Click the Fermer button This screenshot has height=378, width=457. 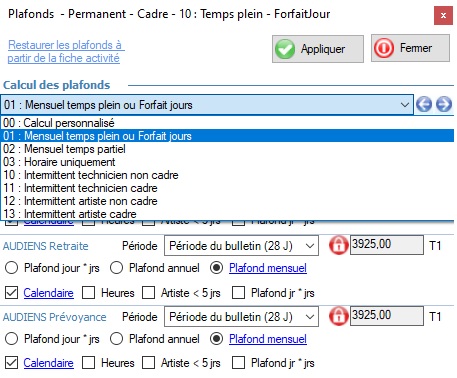410,48
